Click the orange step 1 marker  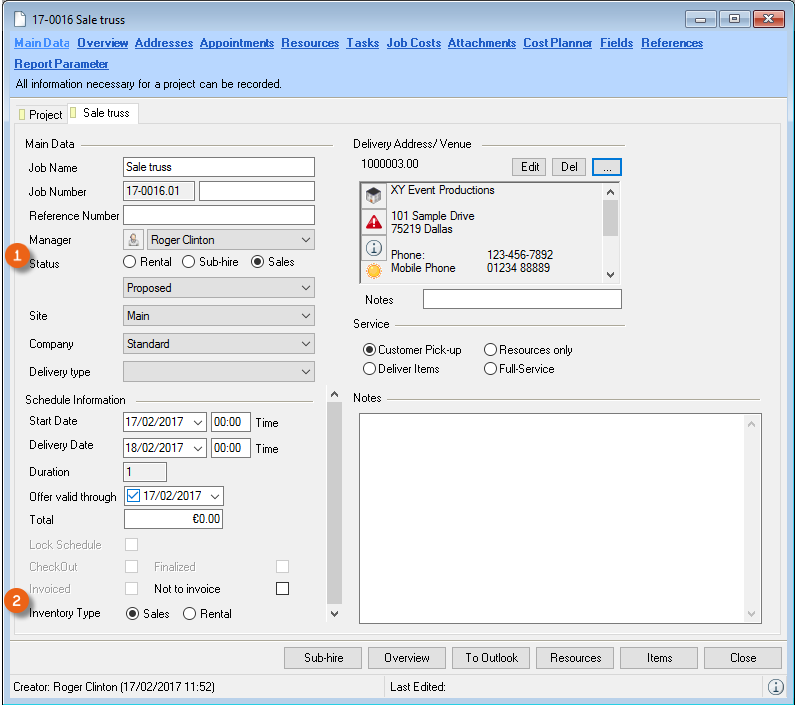(15, 256)
